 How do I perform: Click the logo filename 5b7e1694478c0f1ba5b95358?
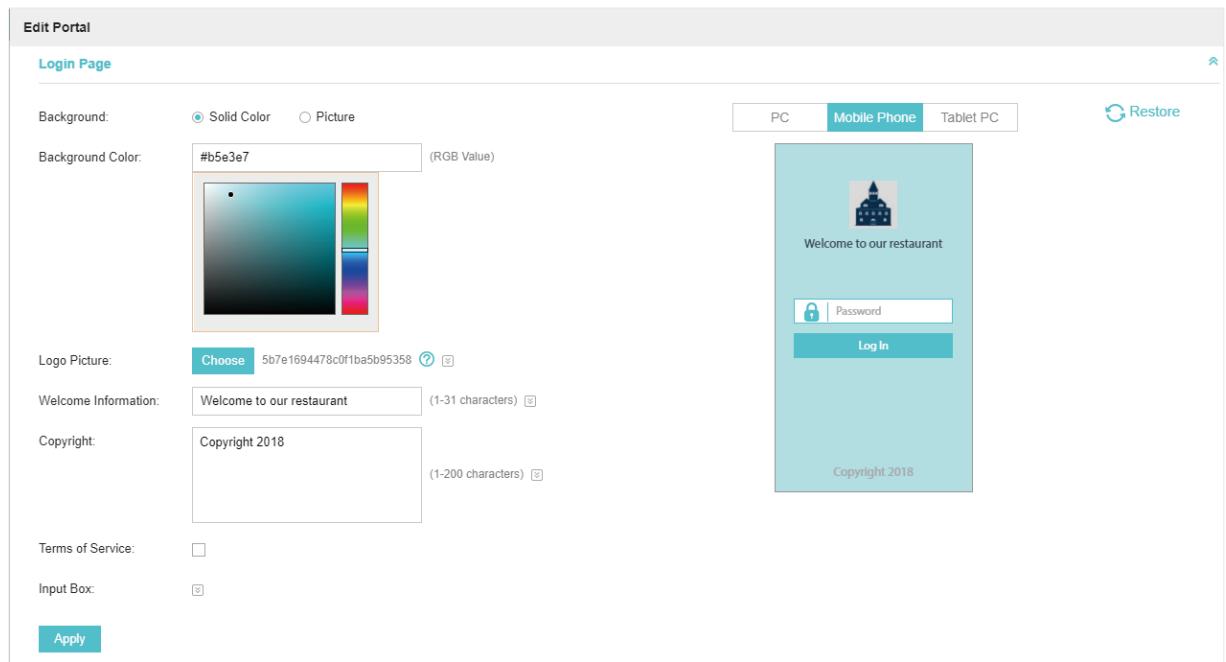point(337,360)
